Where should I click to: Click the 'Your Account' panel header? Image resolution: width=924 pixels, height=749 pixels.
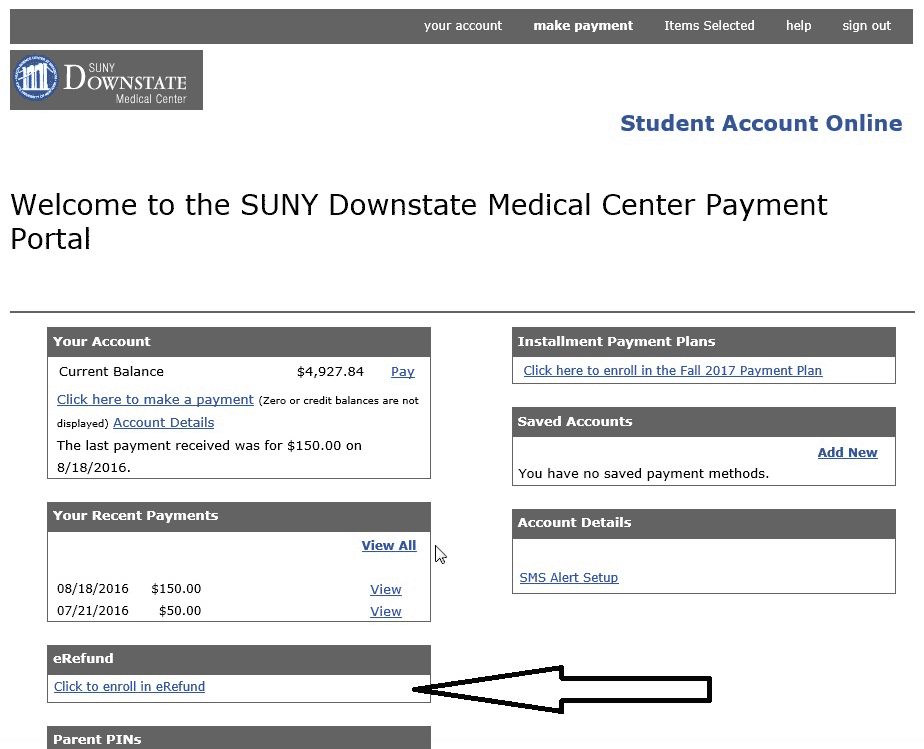239,342
